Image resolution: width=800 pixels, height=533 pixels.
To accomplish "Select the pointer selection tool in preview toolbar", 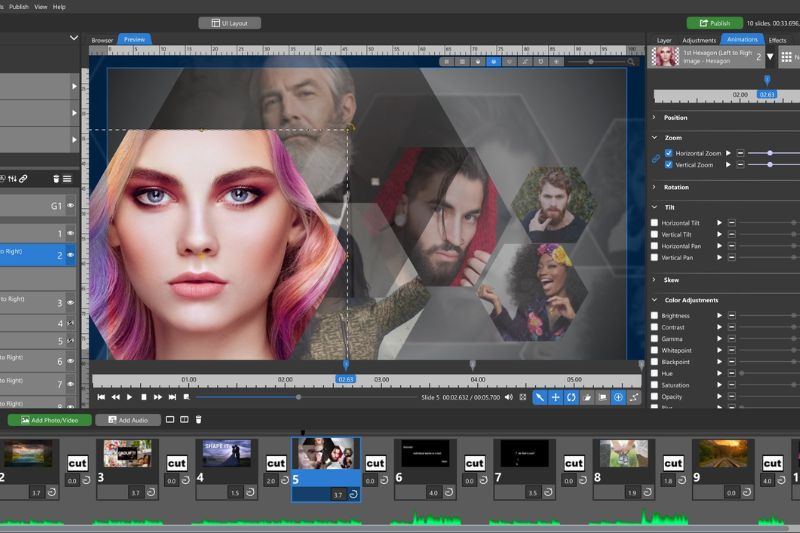I will pyautogui.click(x=540, y=397).
